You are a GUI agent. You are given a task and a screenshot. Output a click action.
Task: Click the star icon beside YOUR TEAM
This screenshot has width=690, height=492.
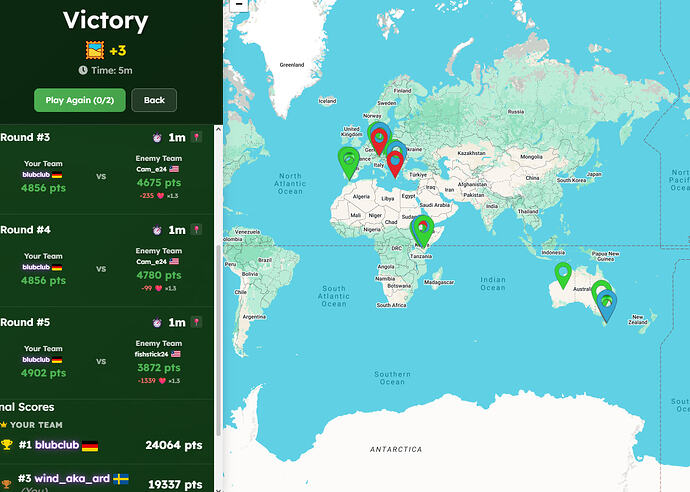pos(4,425)
